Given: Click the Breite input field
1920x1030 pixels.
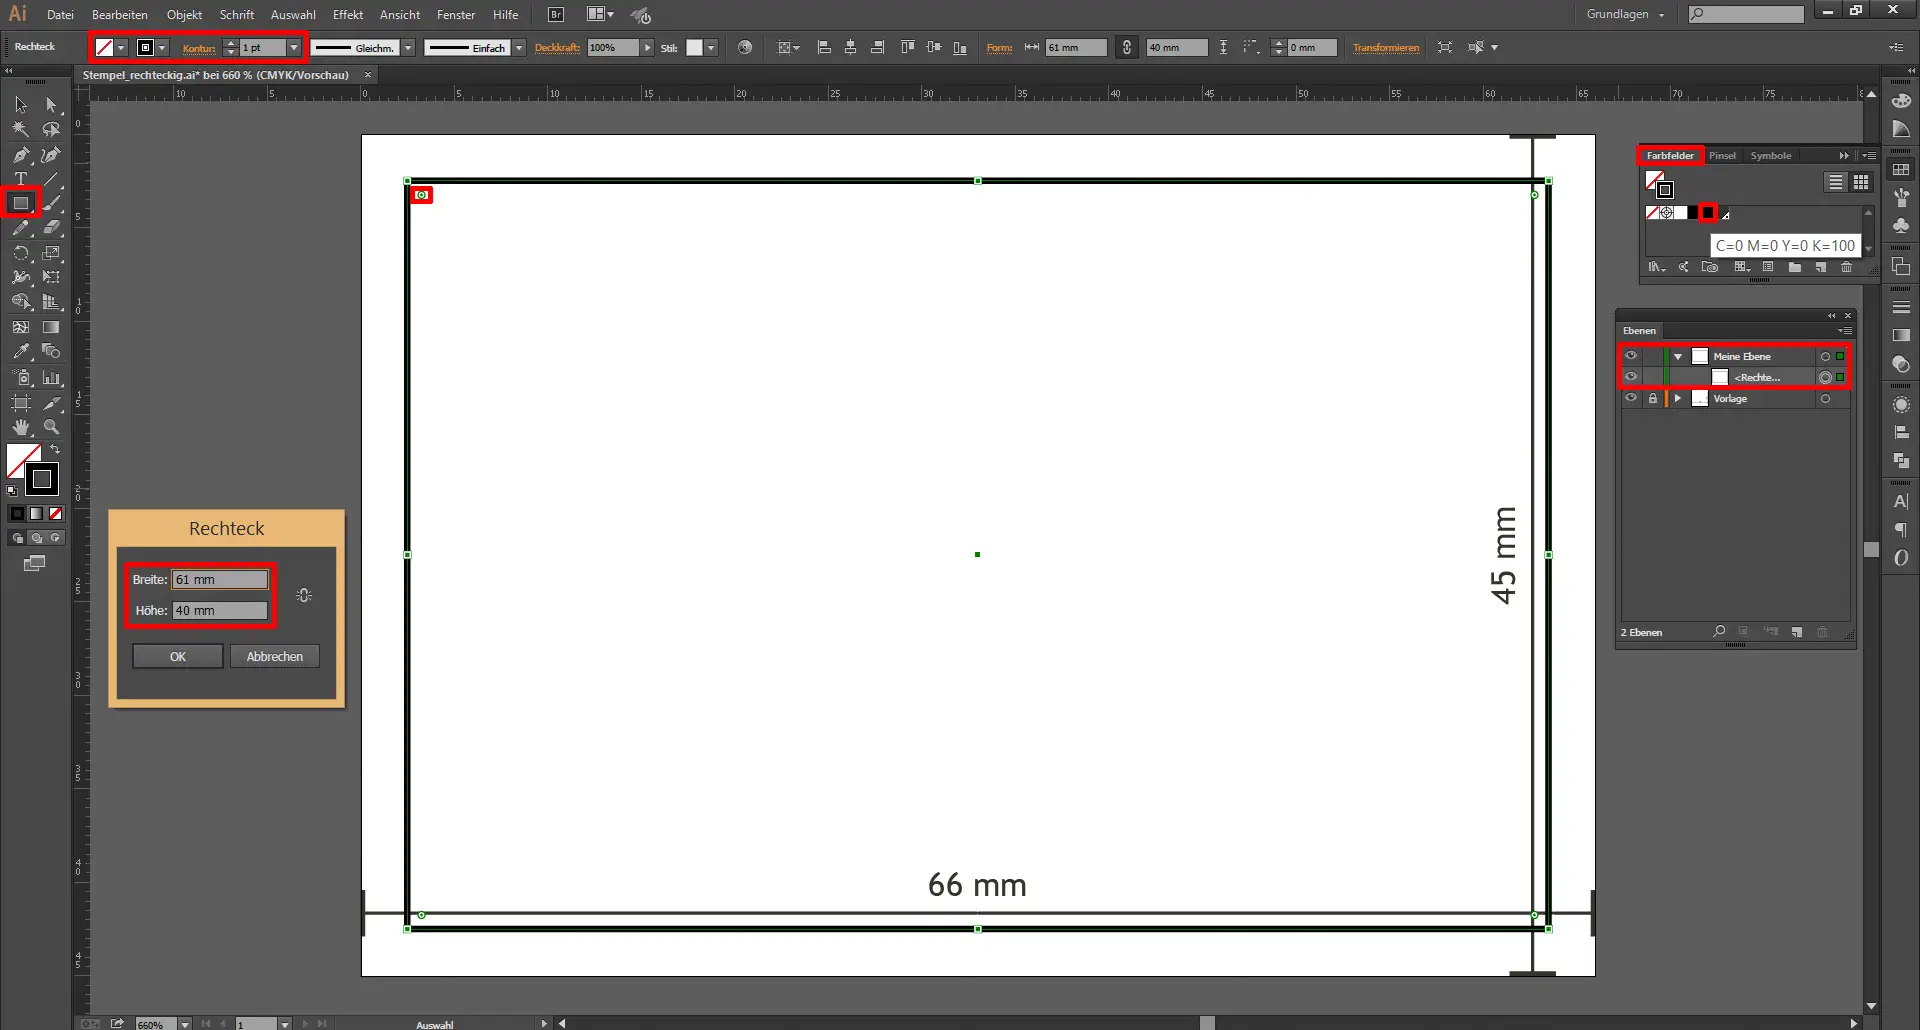Looking at the screenshot, I should pos(220,580).
